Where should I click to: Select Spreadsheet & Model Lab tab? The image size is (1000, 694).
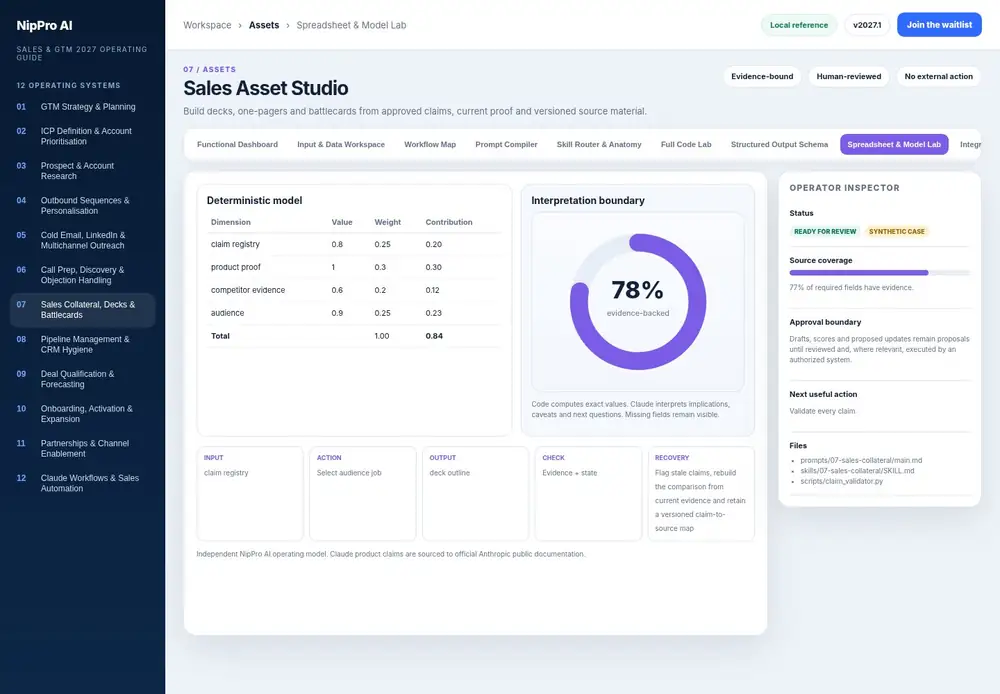coord(894,144)
